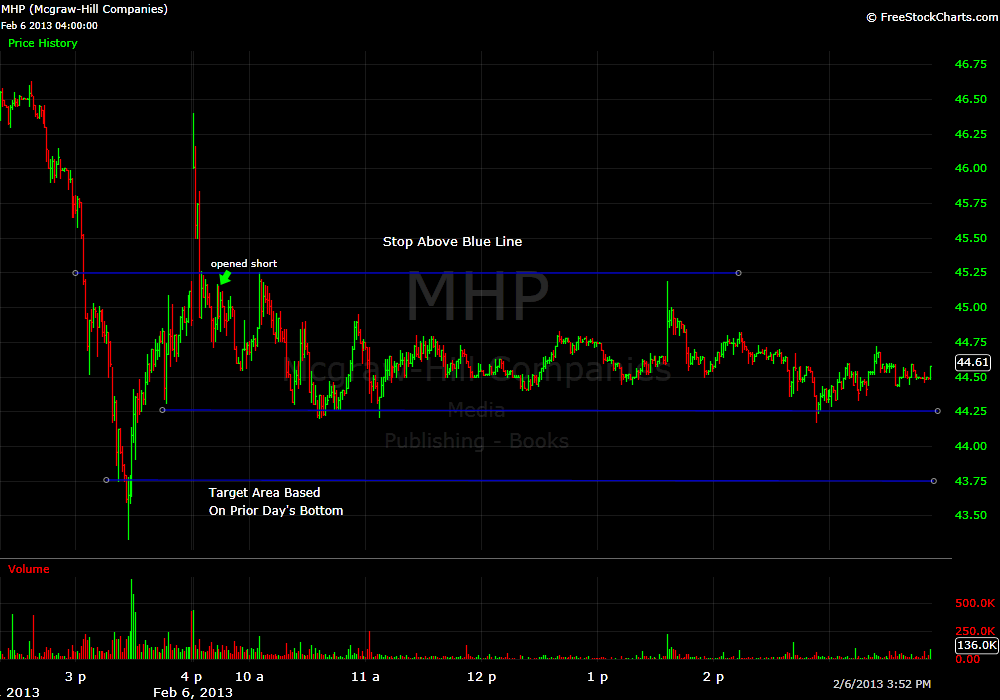
Task: Select the 44.75 price axis label
Action: pos(971,342)
